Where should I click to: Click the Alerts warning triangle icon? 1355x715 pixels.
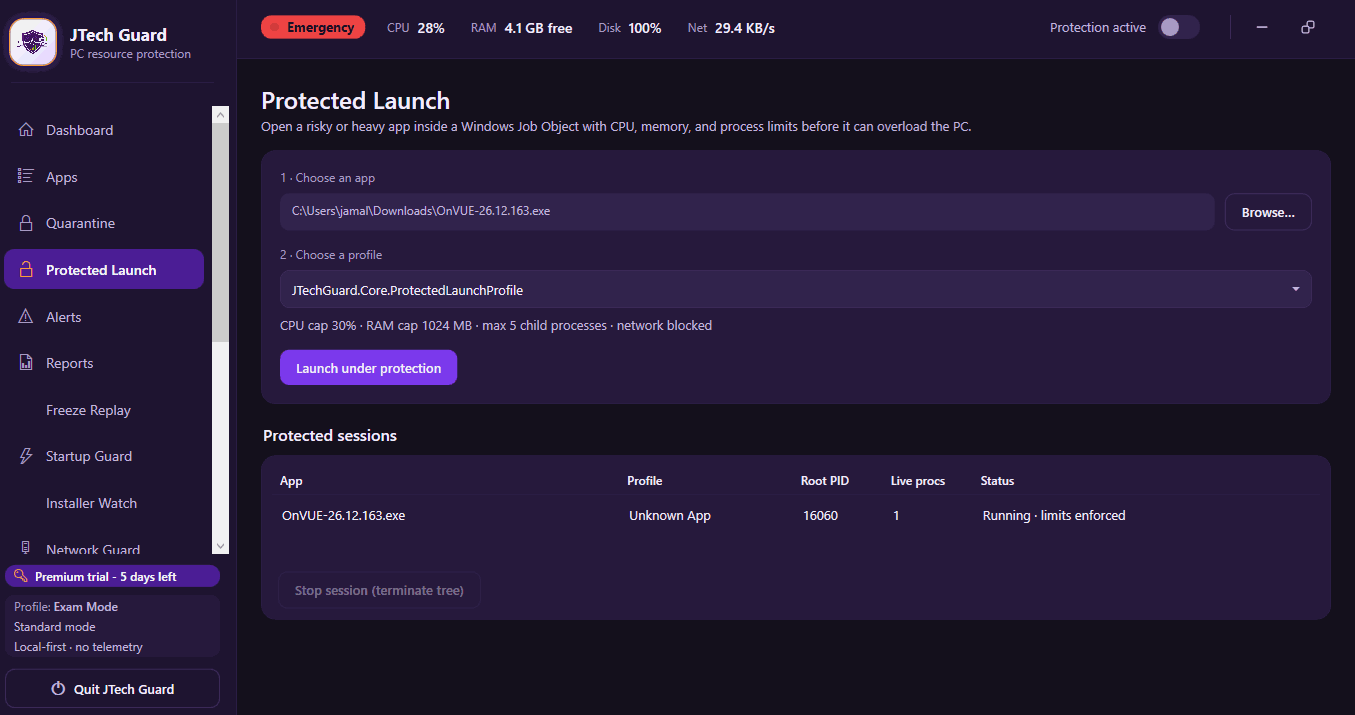[26, 317]
